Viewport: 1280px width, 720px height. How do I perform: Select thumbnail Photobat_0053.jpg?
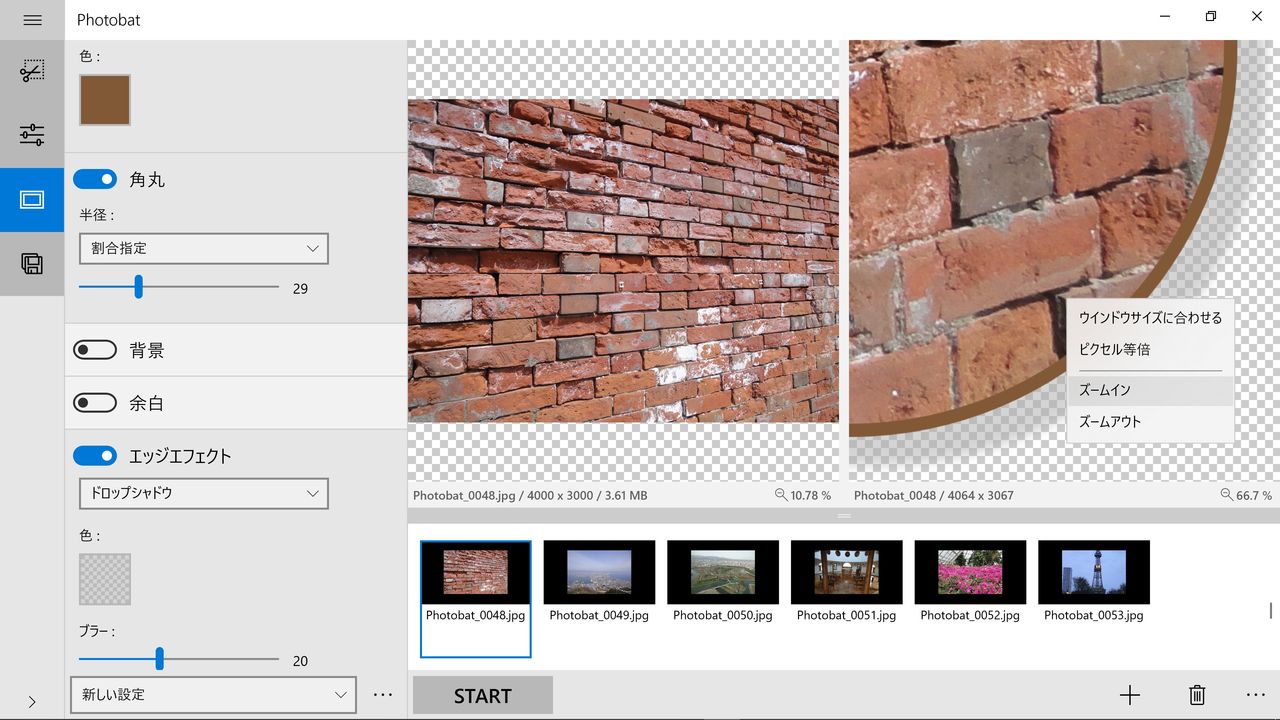pos(1094,583)
